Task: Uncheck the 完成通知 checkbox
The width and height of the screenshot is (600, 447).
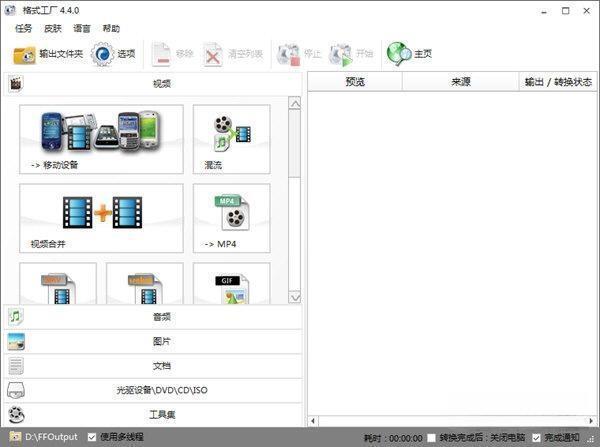Action: coord(537,438)
